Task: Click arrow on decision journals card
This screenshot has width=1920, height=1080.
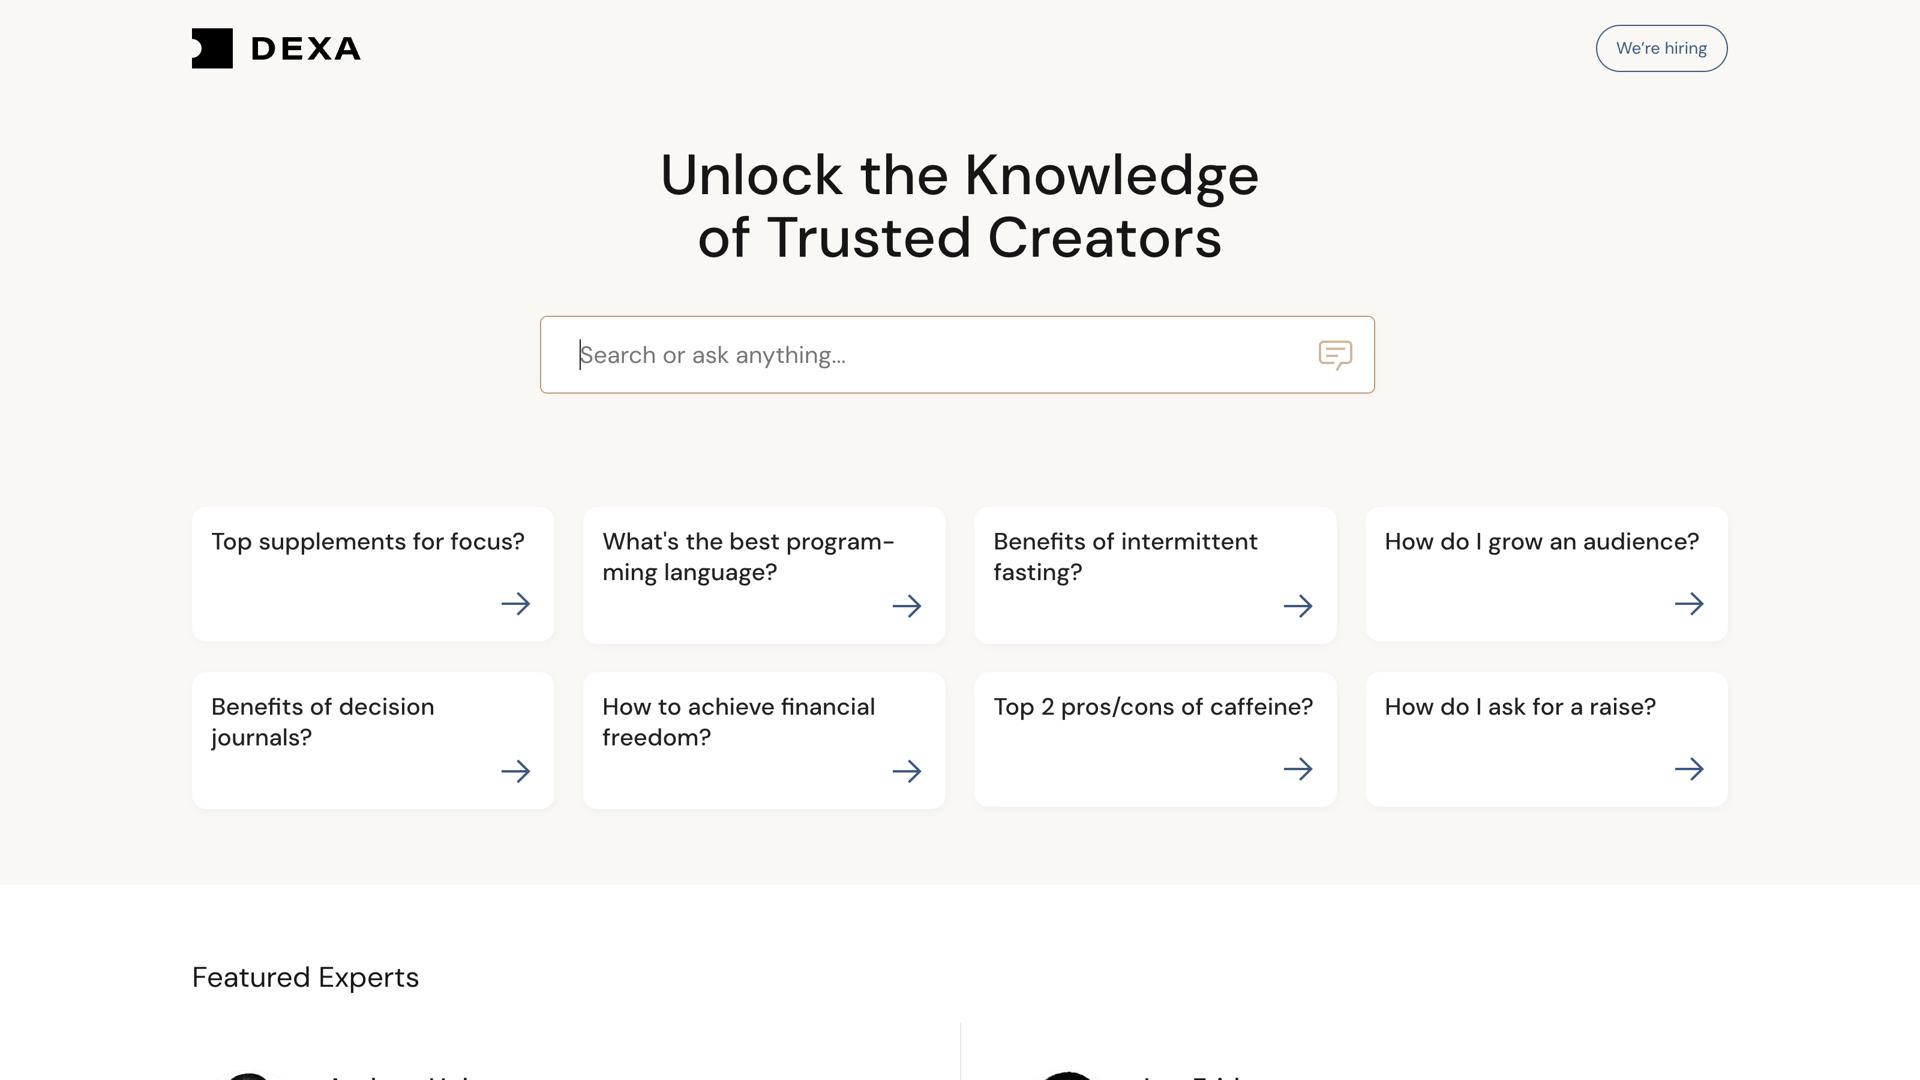Action: pyautogui.click(x=516, y=771)
